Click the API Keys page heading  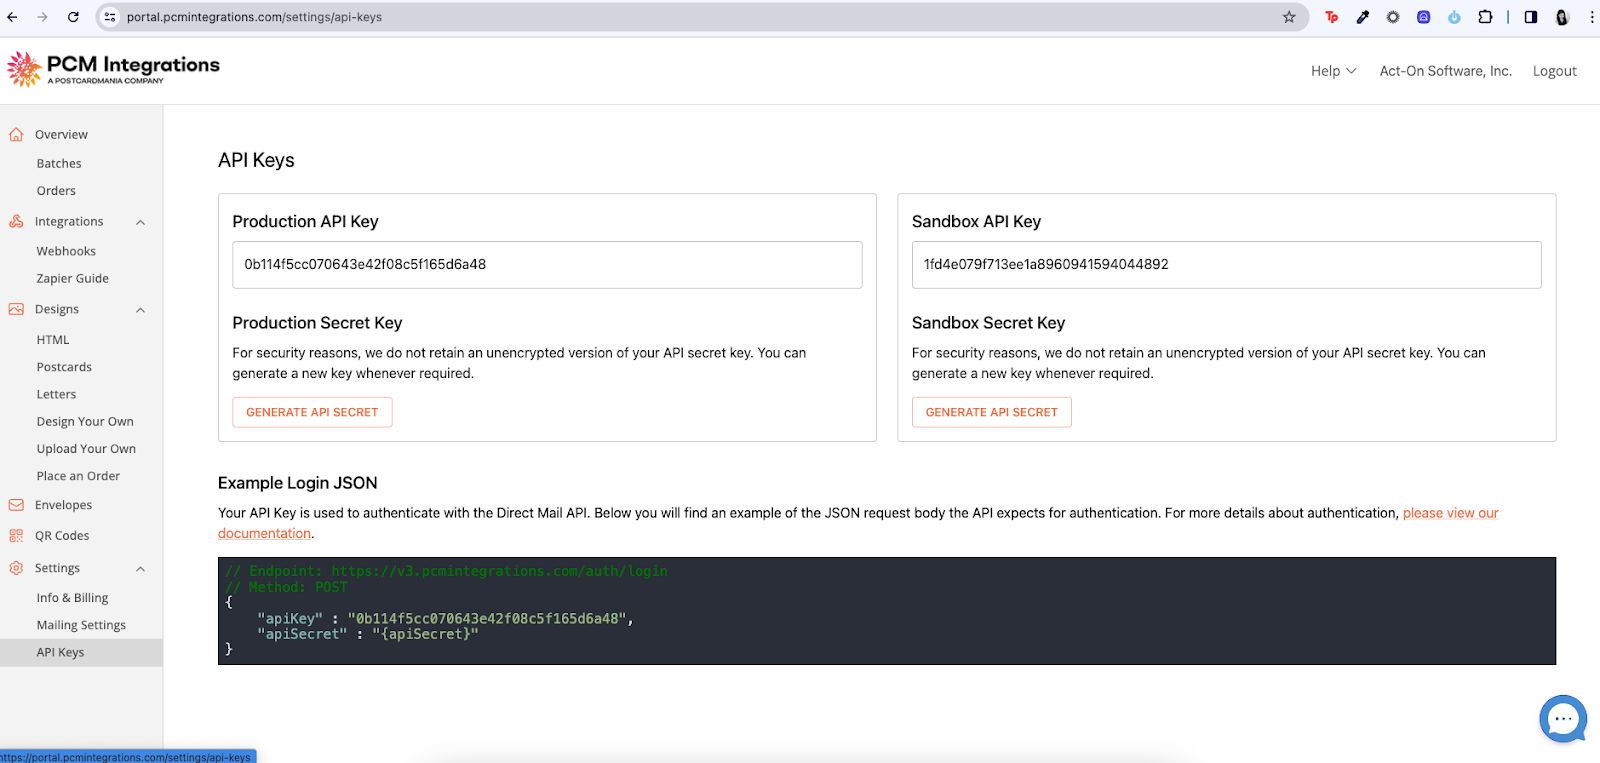coord(256,160)
